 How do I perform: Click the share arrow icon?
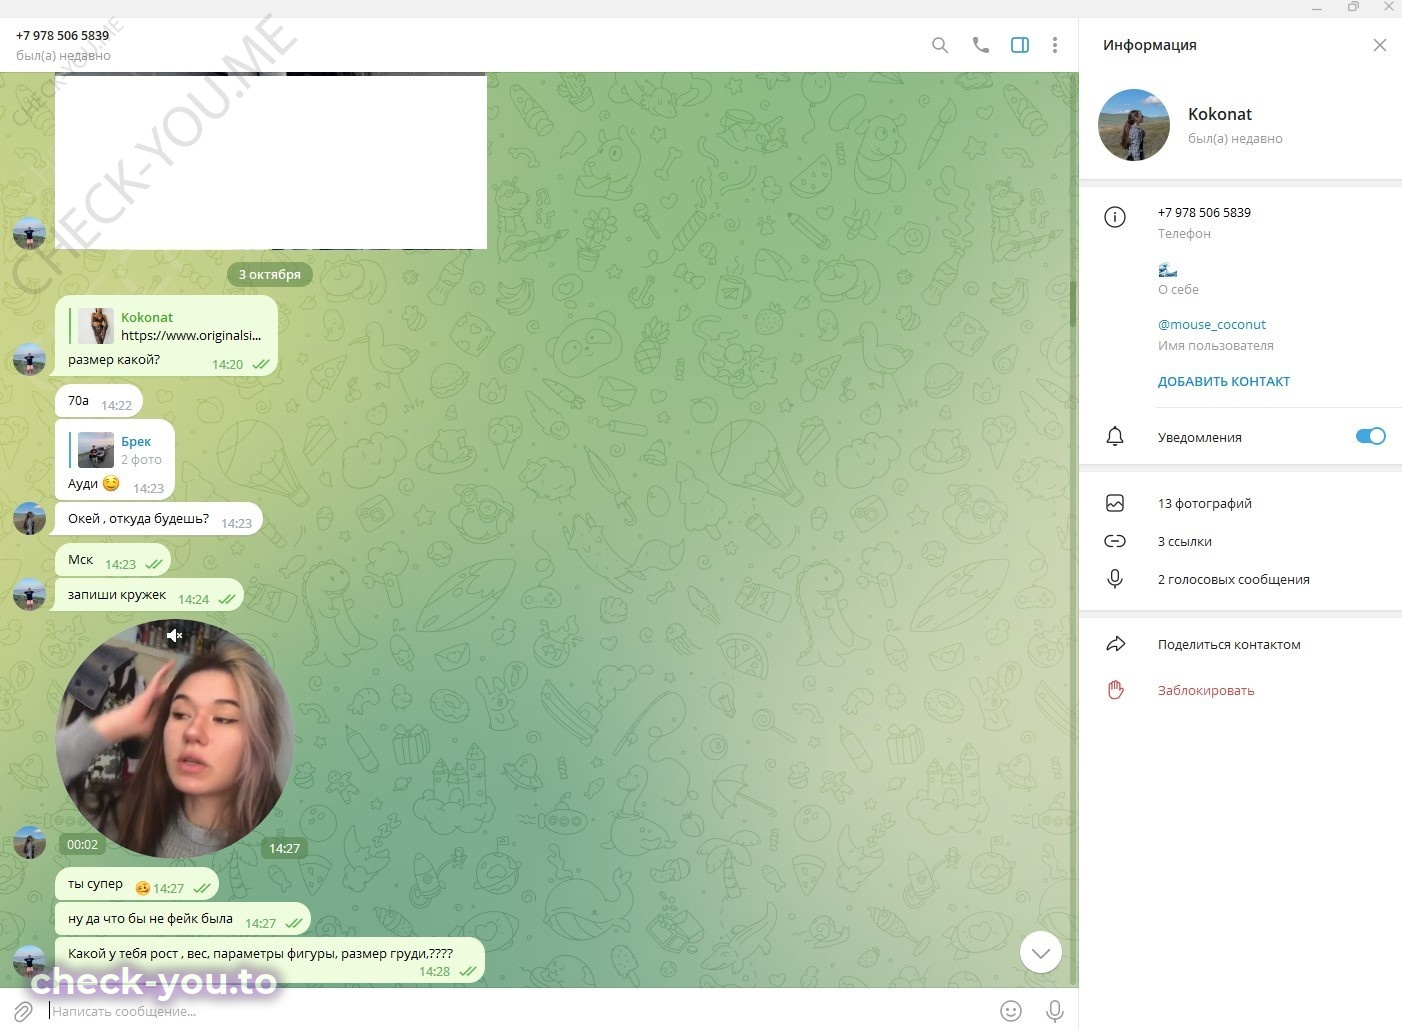pos(1115,644)
